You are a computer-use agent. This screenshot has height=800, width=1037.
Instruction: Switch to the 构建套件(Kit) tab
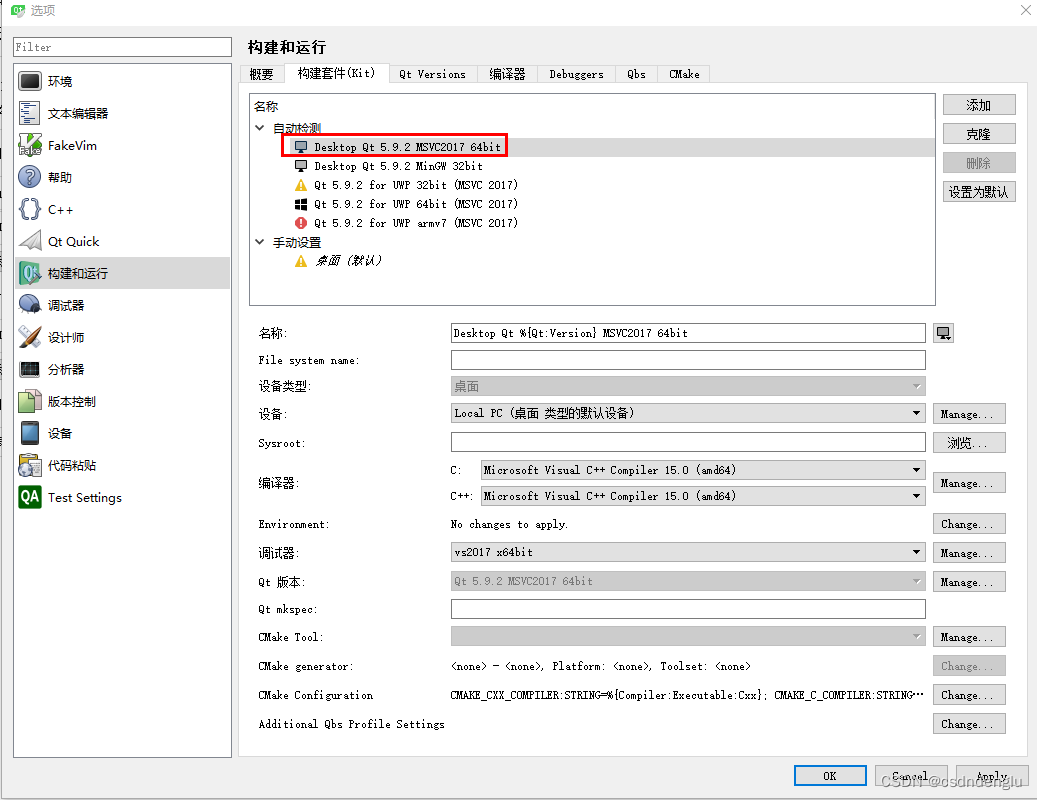click(336, 73)
